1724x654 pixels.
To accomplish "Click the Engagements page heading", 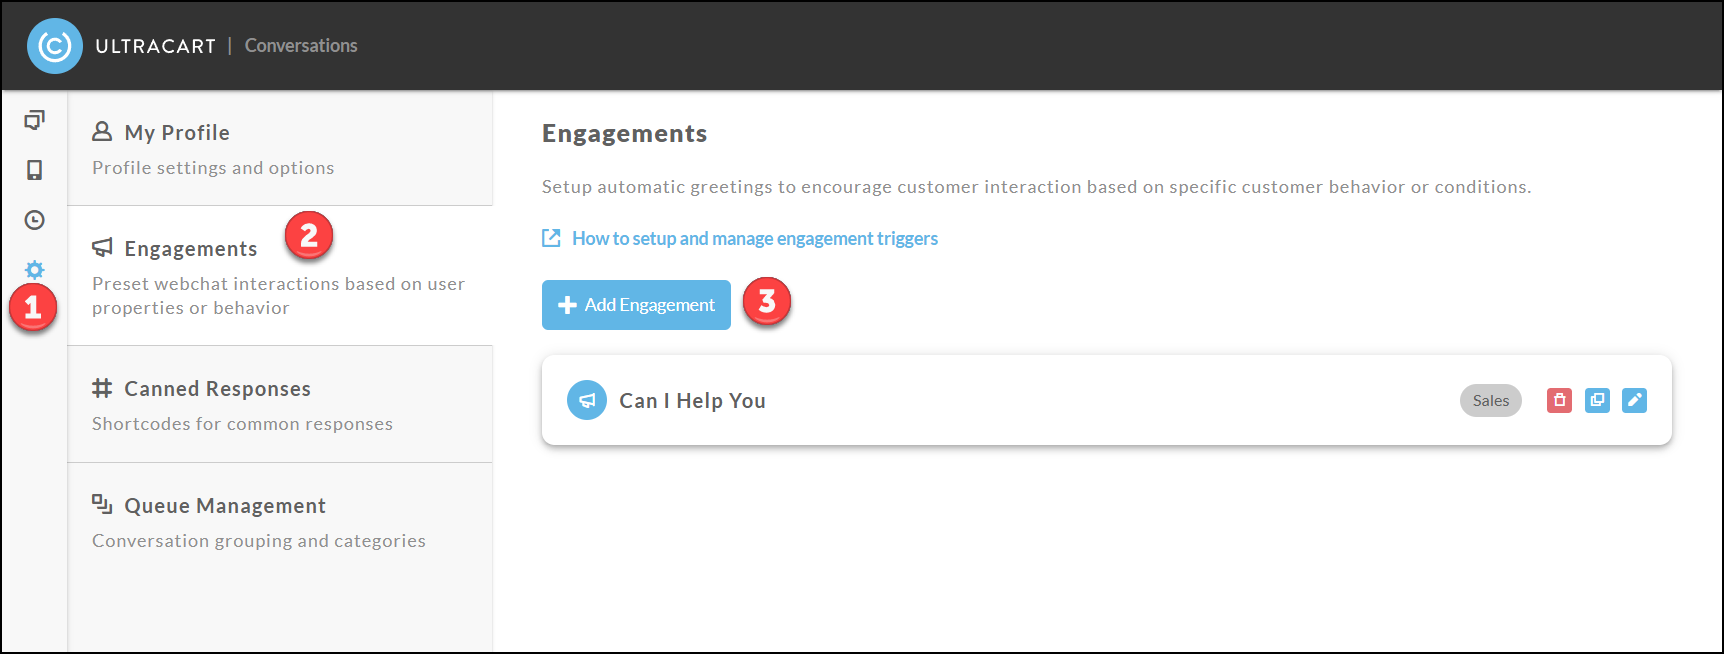I will click(x=624, y=133).
